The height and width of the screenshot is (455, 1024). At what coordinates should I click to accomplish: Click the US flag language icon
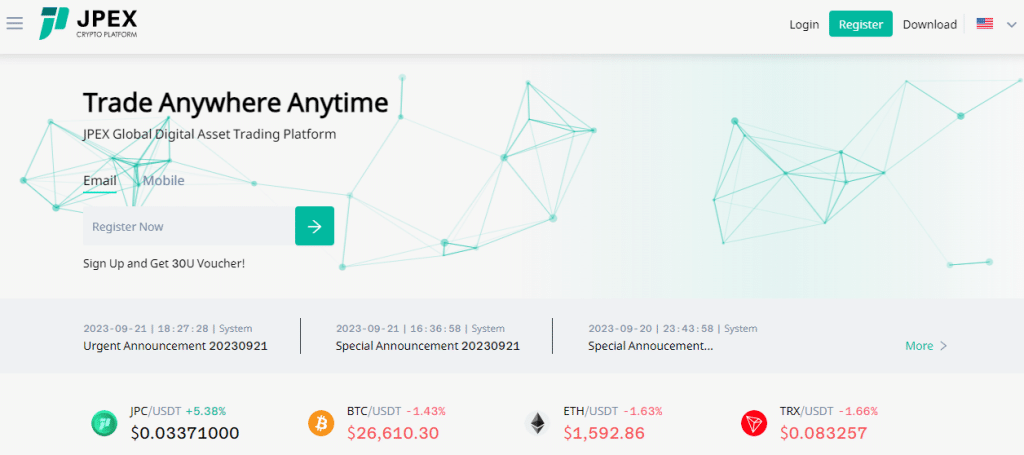tap(985, 24)
